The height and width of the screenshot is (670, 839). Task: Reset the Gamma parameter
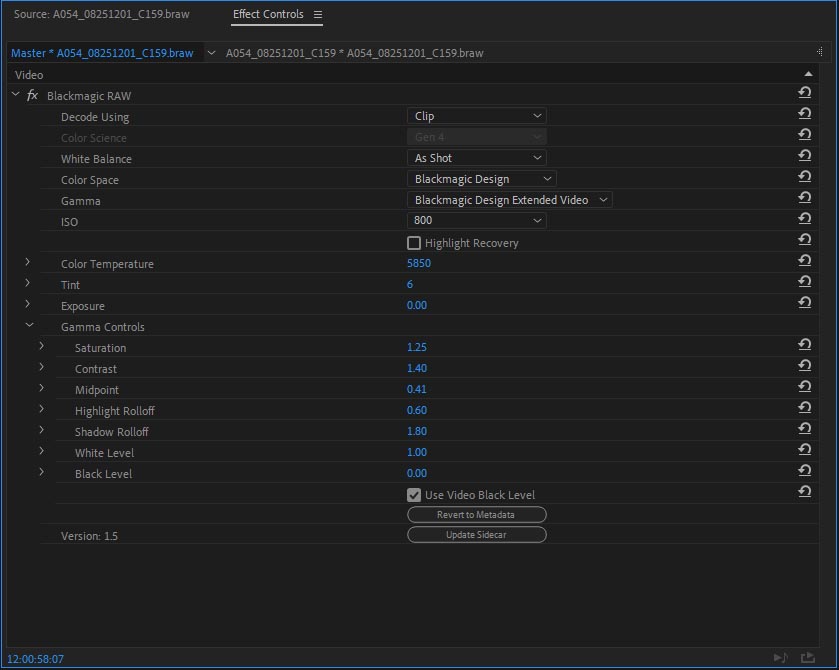[804, 197]
